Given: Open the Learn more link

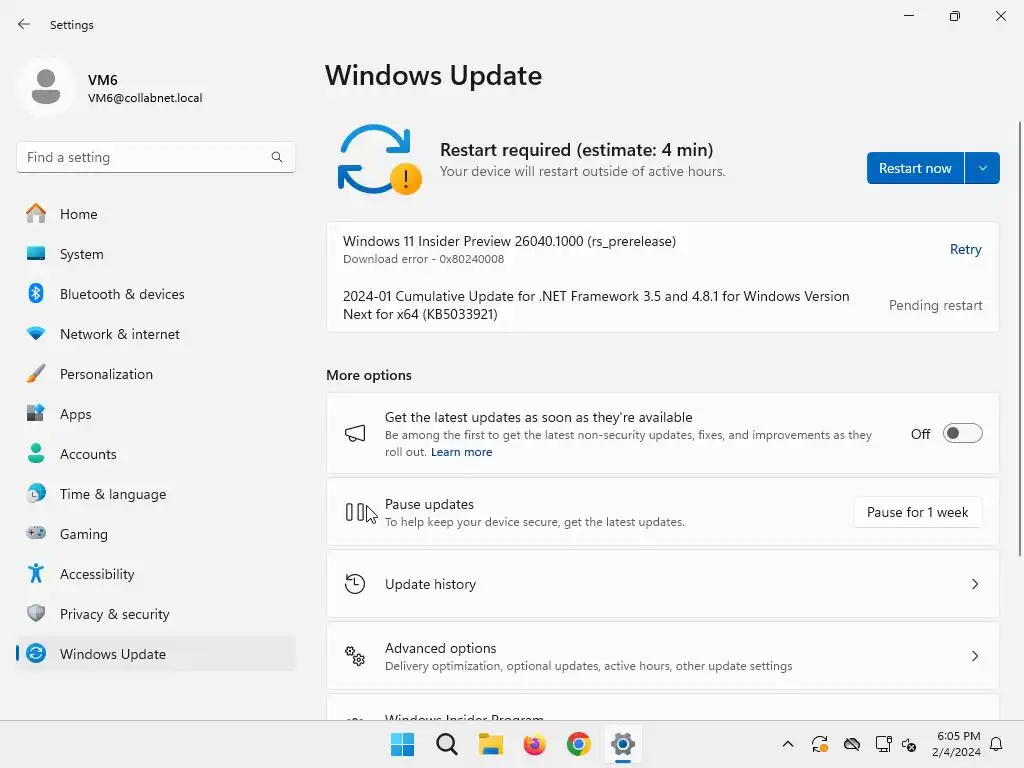Looking at the screenshot, I should (461, 452).
